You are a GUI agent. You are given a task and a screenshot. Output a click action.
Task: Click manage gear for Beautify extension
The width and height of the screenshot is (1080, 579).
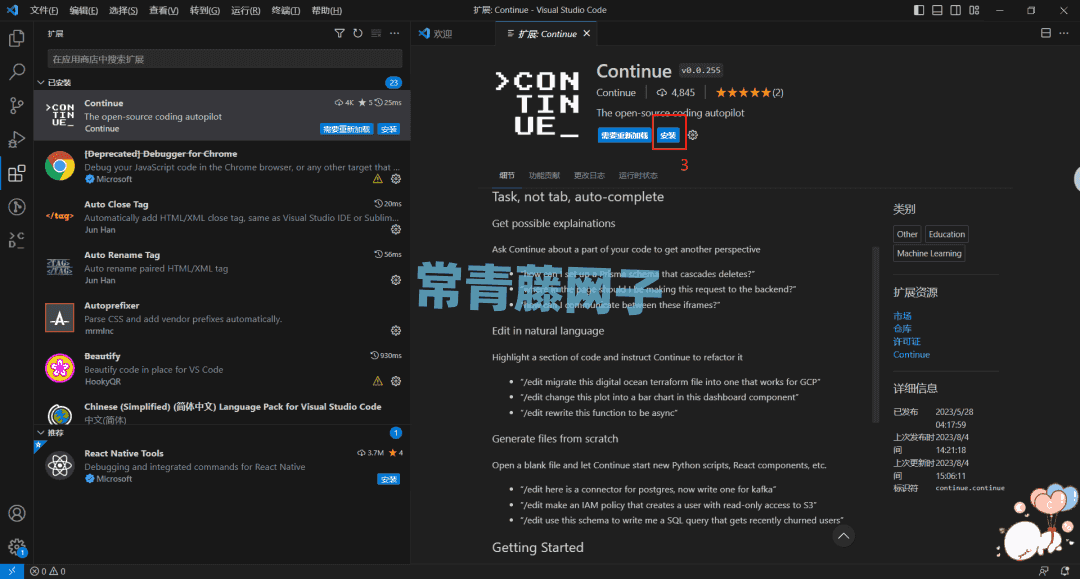click(x=396, y=381)
